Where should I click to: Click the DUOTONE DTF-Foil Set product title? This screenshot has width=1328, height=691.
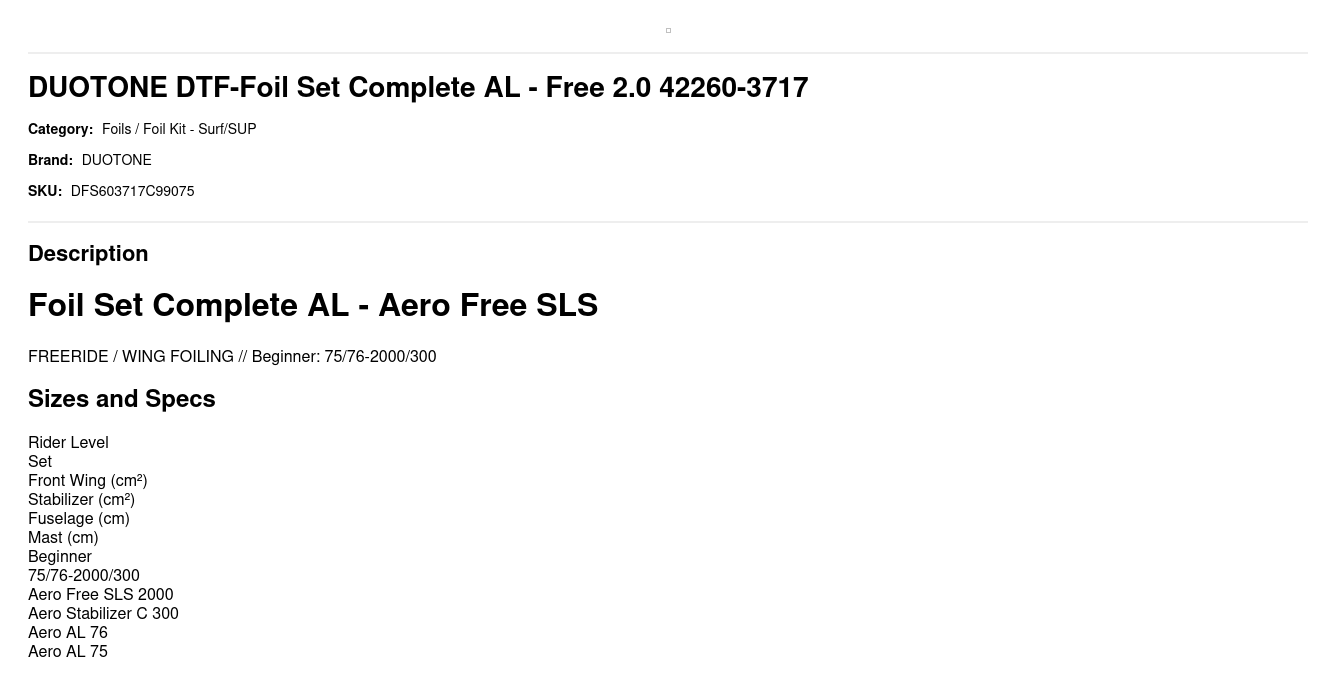[418, 88]
